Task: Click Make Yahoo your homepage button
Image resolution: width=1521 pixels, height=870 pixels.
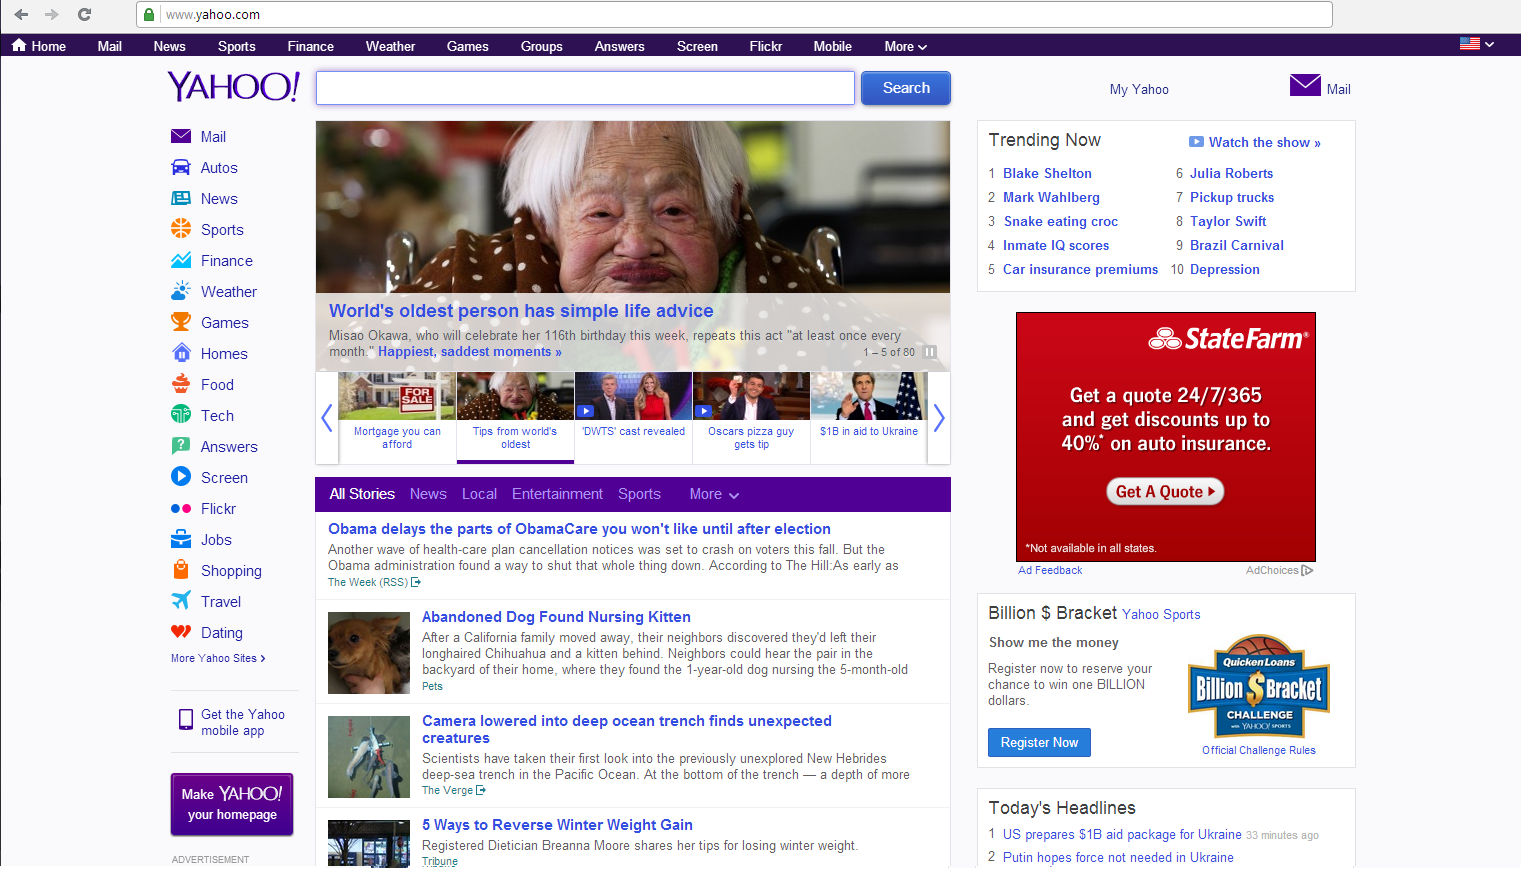Action: click(x=232, y=804)
